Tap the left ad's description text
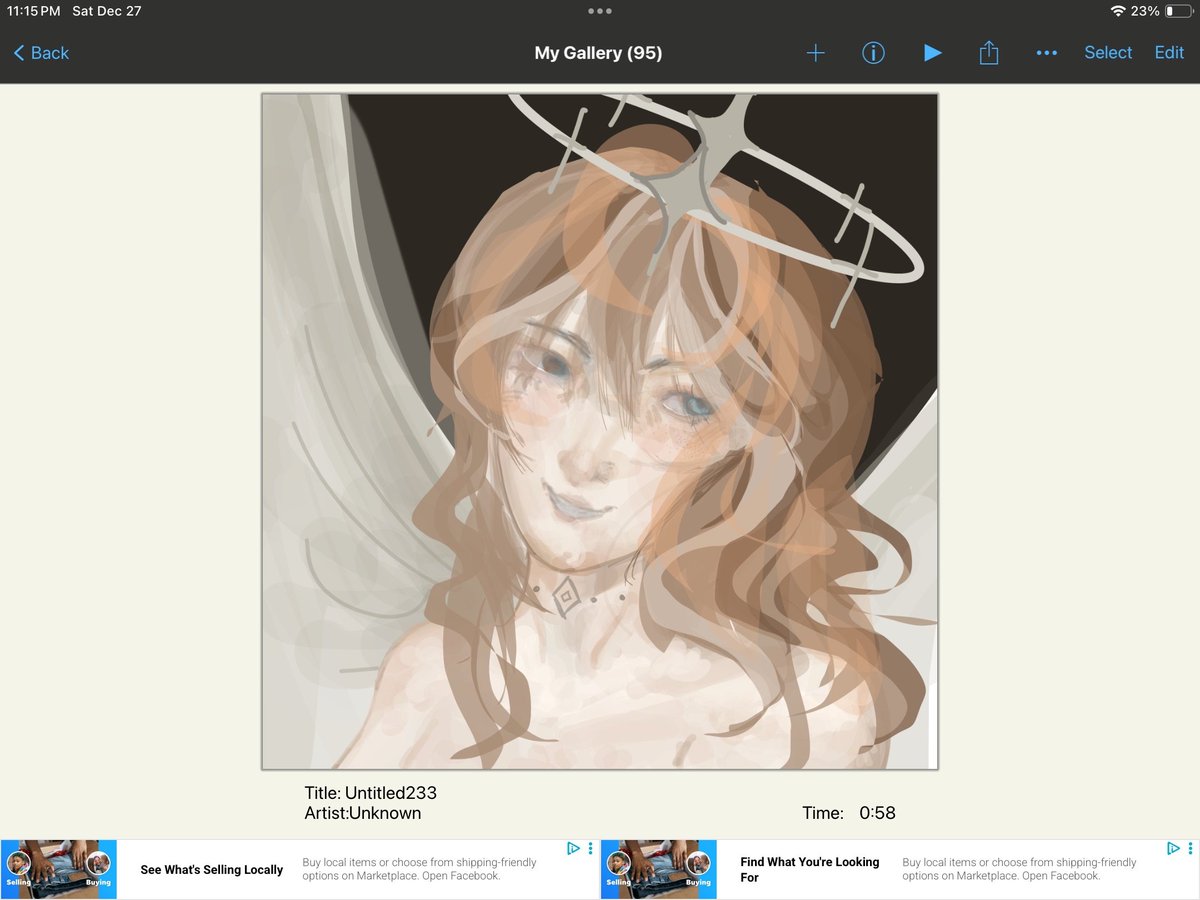1200x900 pixels. 420,869
